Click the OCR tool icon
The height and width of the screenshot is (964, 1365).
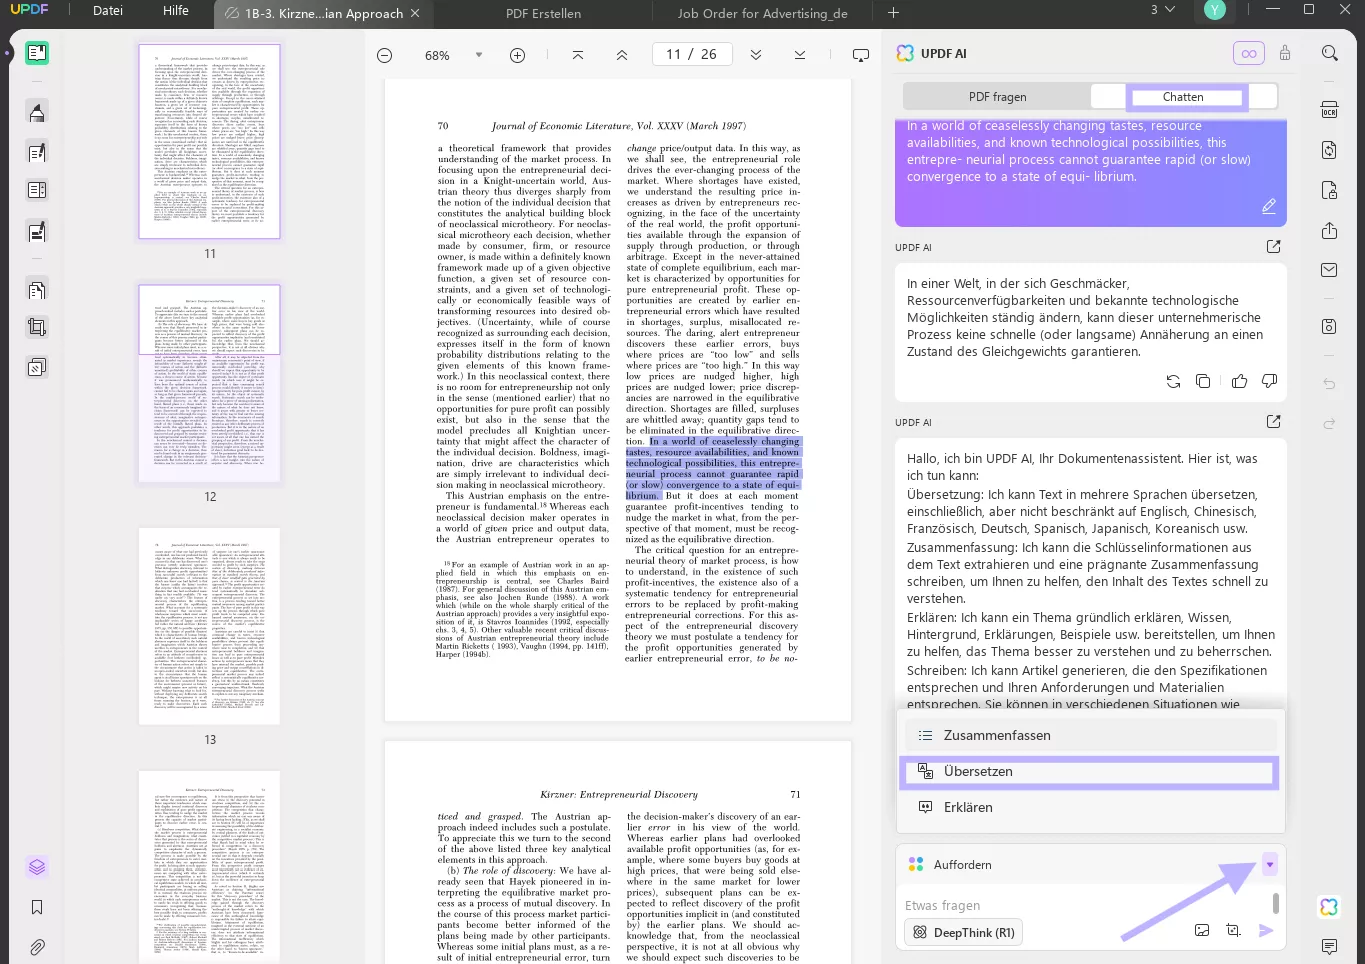[1329, 110]
